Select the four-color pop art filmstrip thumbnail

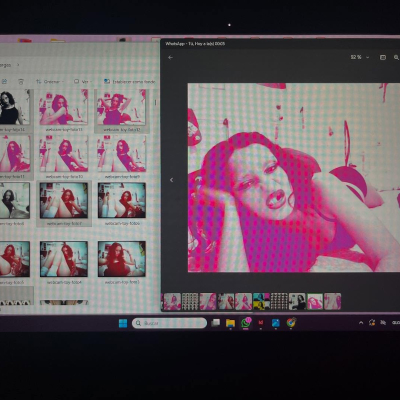pos(261,301)
